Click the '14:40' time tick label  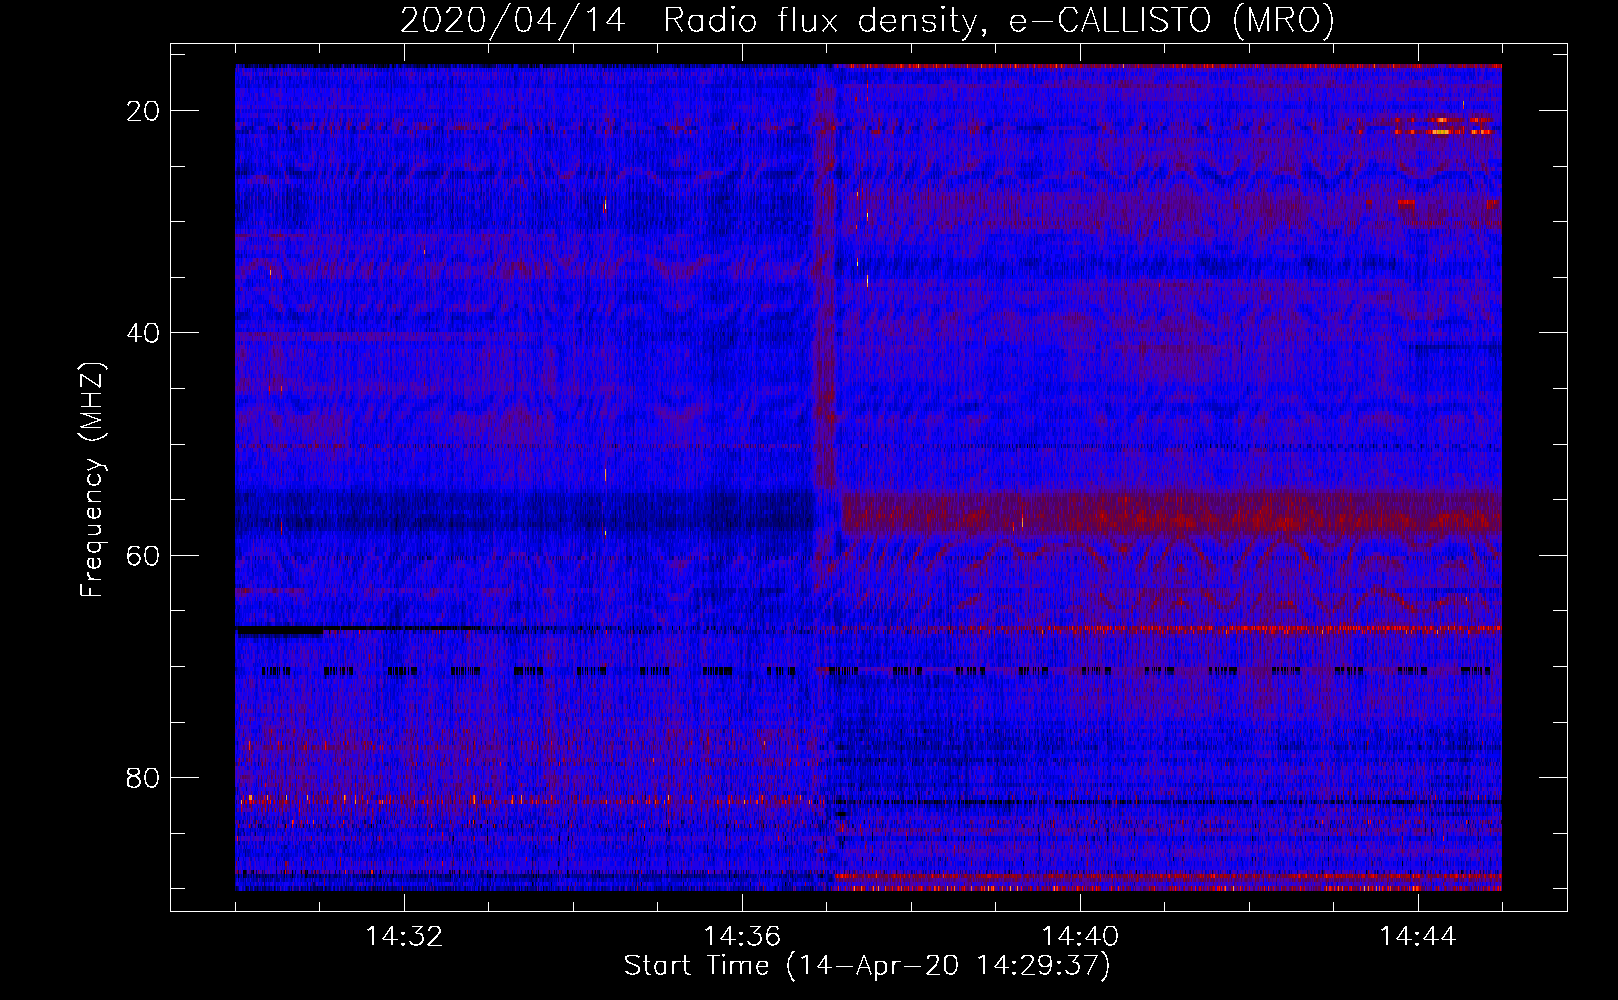(x=1080, y=937)
